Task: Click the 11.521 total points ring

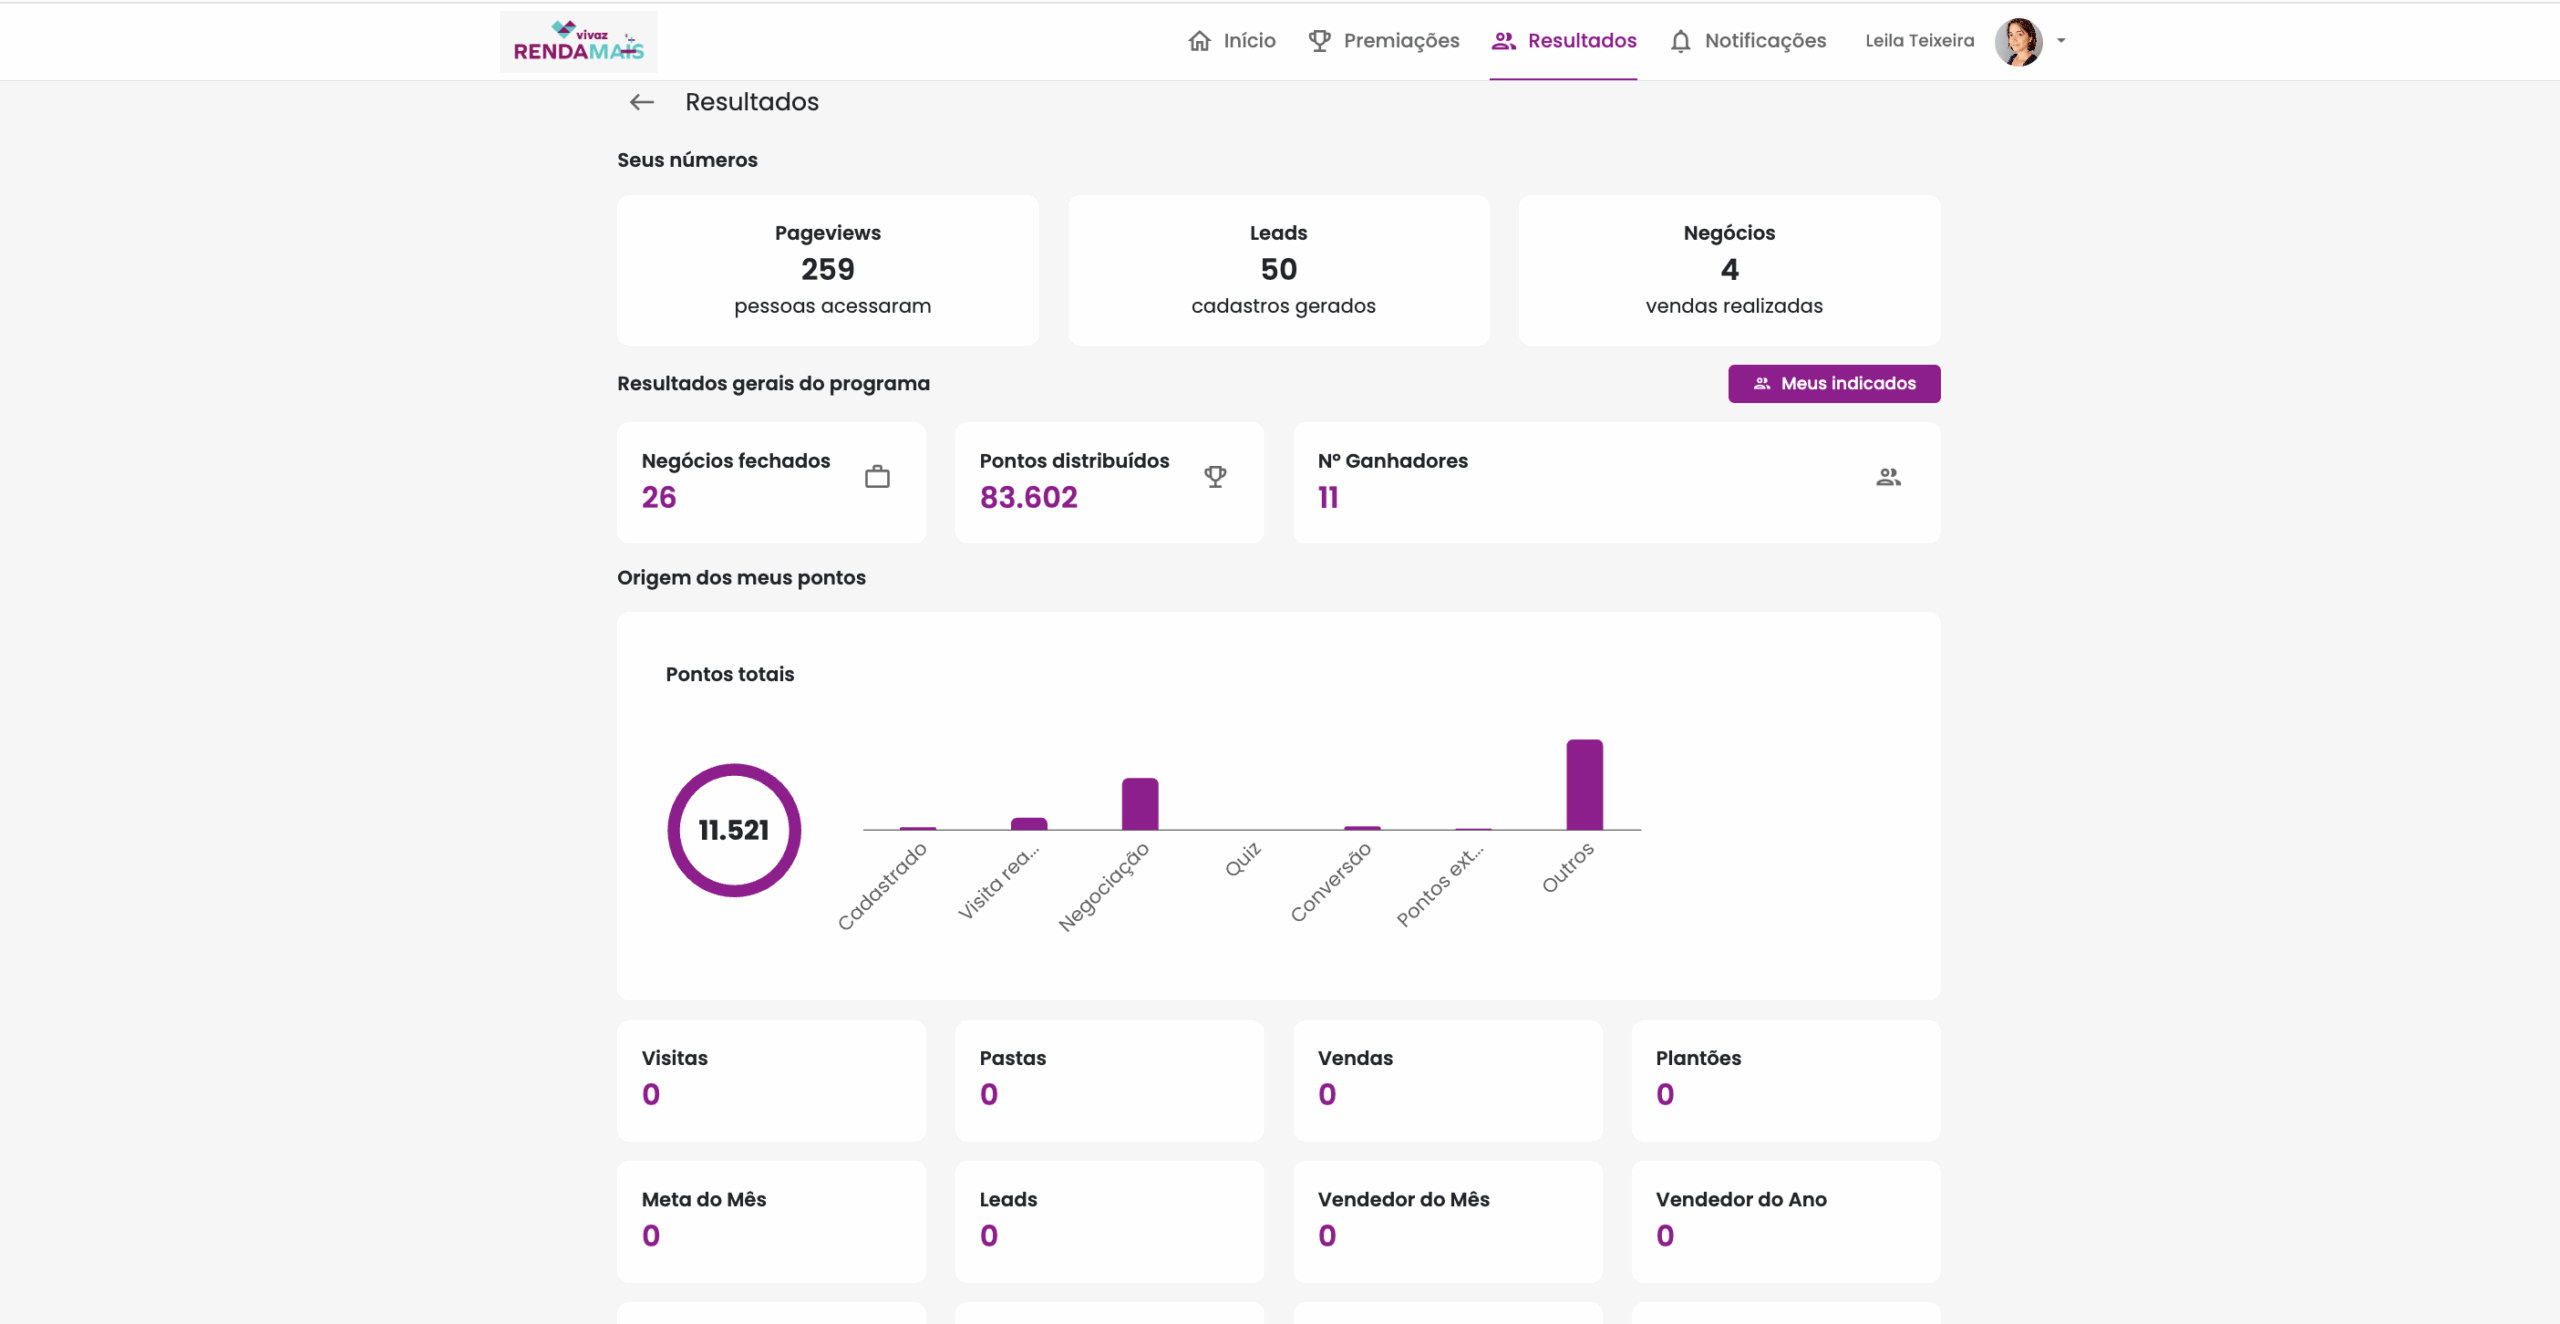Action: tap(734, 830)
